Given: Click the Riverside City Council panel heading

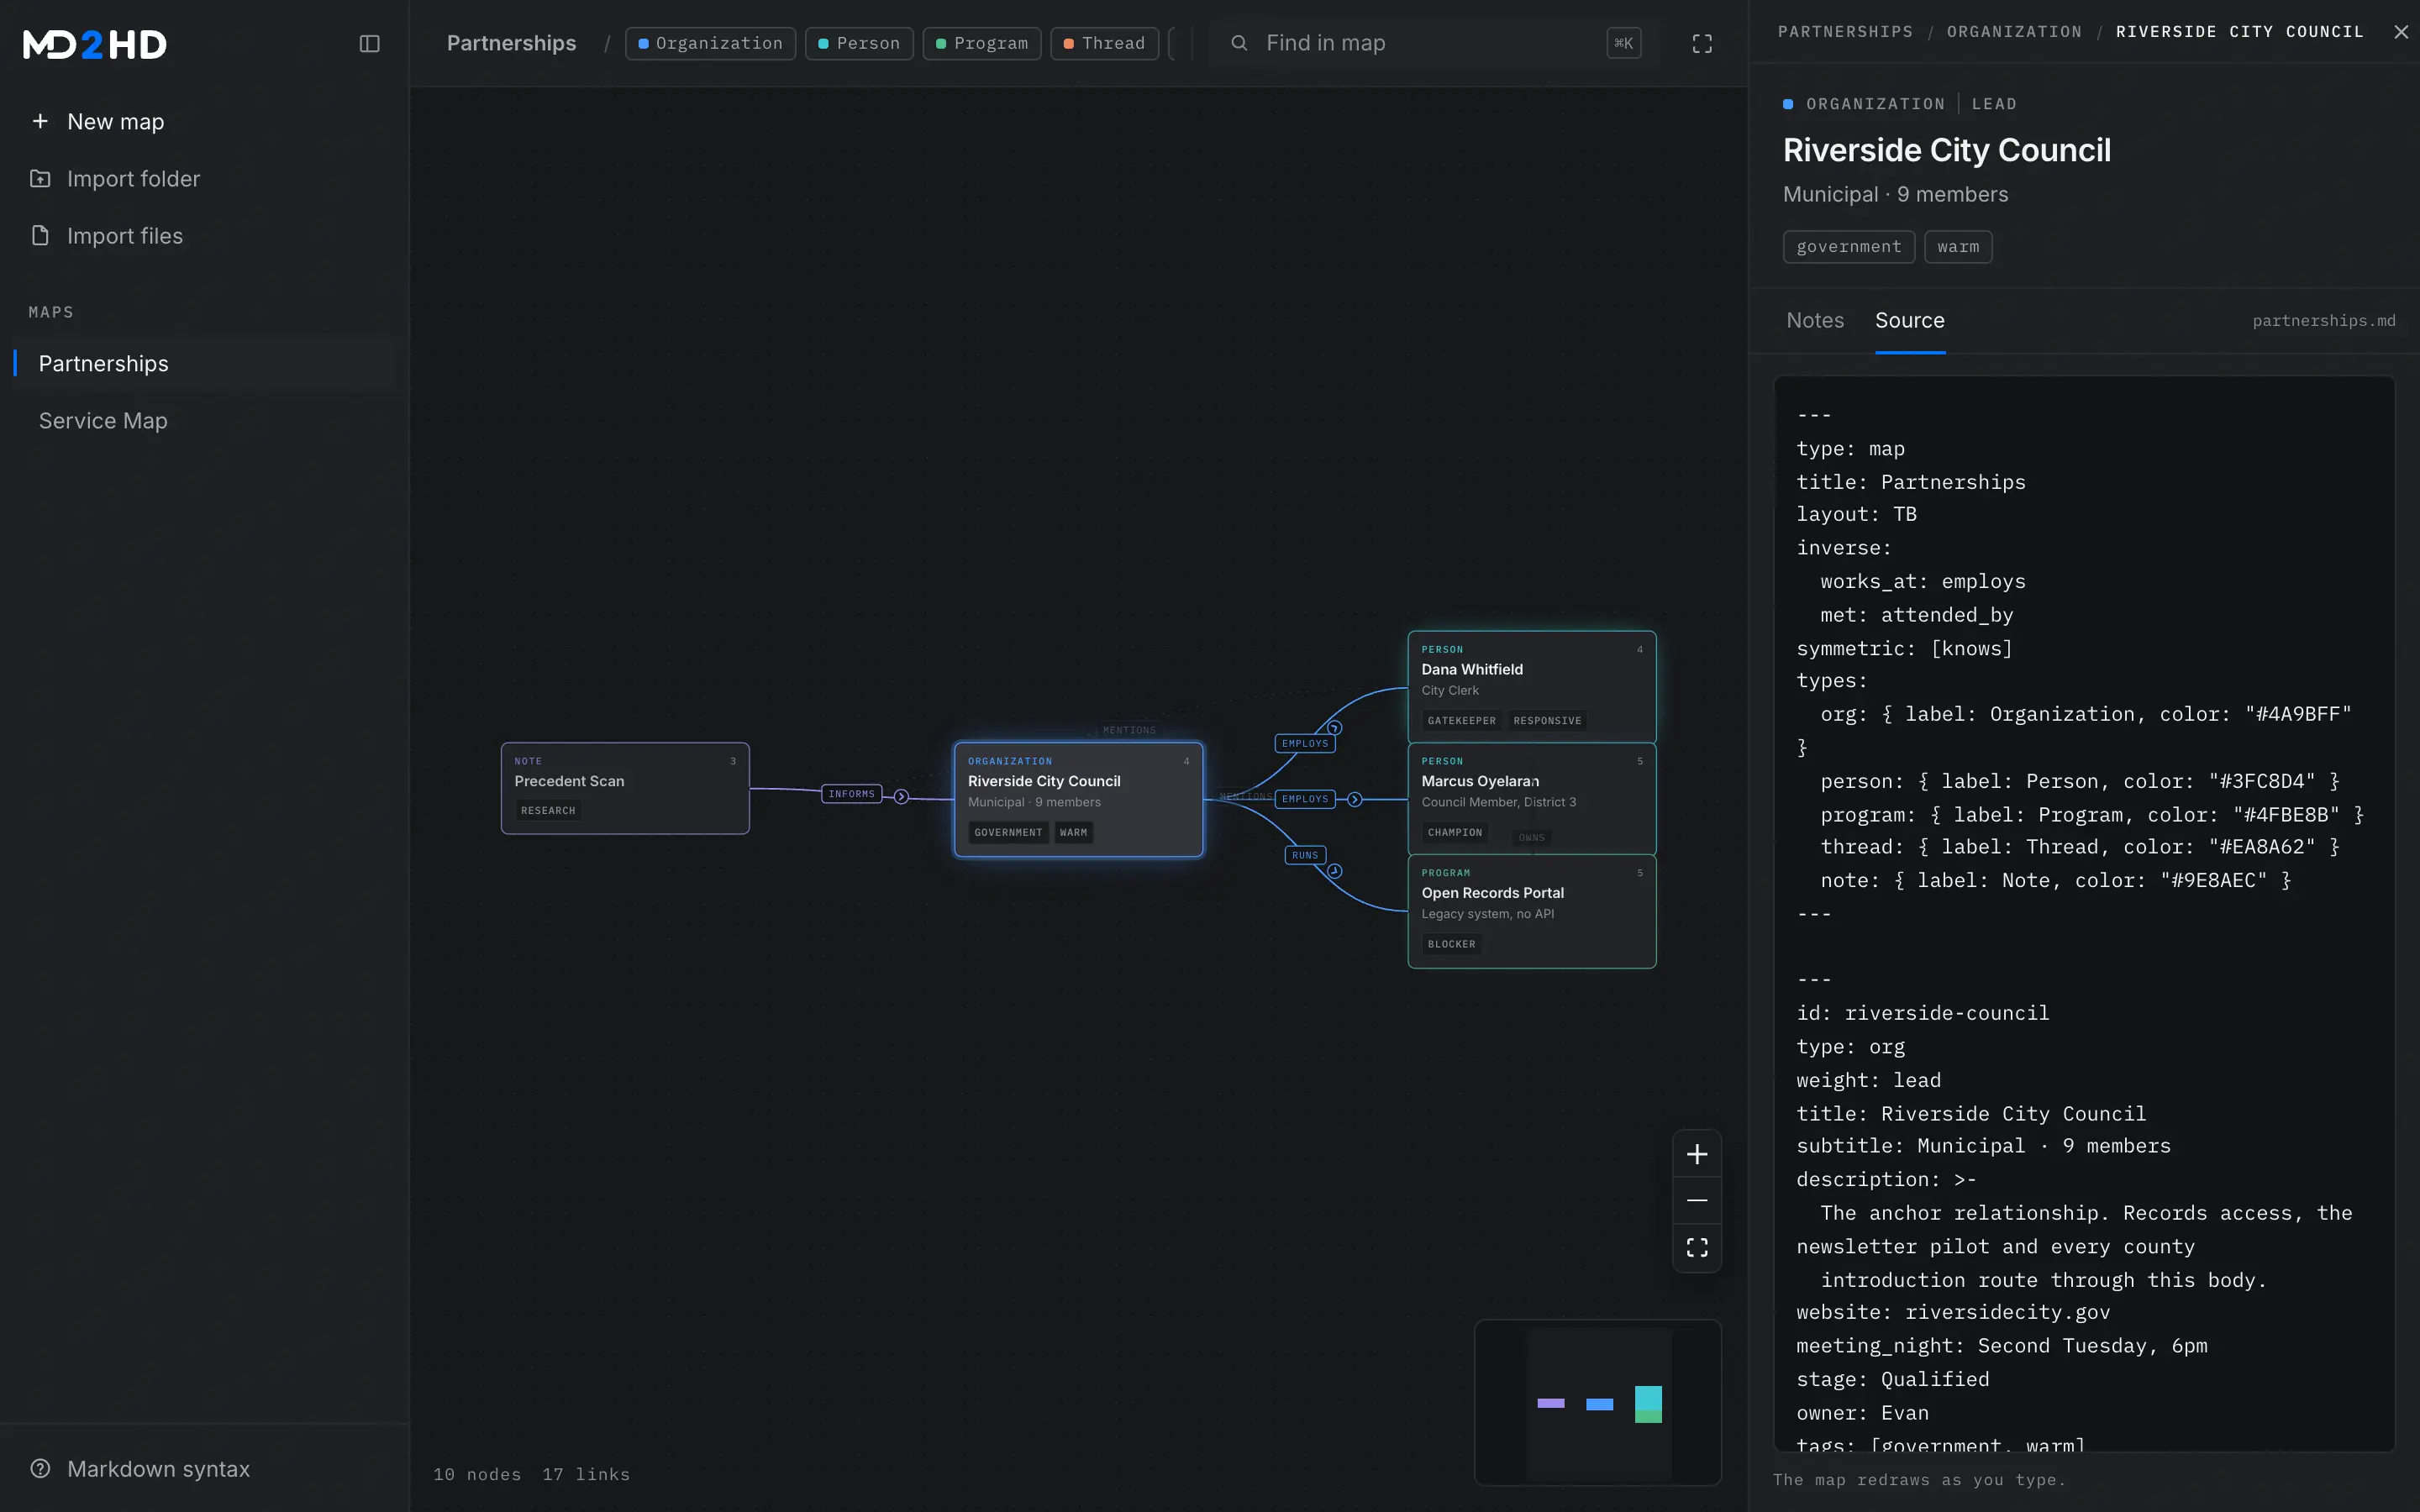Looking at the screenshot, I should (x=1946, y=150).
